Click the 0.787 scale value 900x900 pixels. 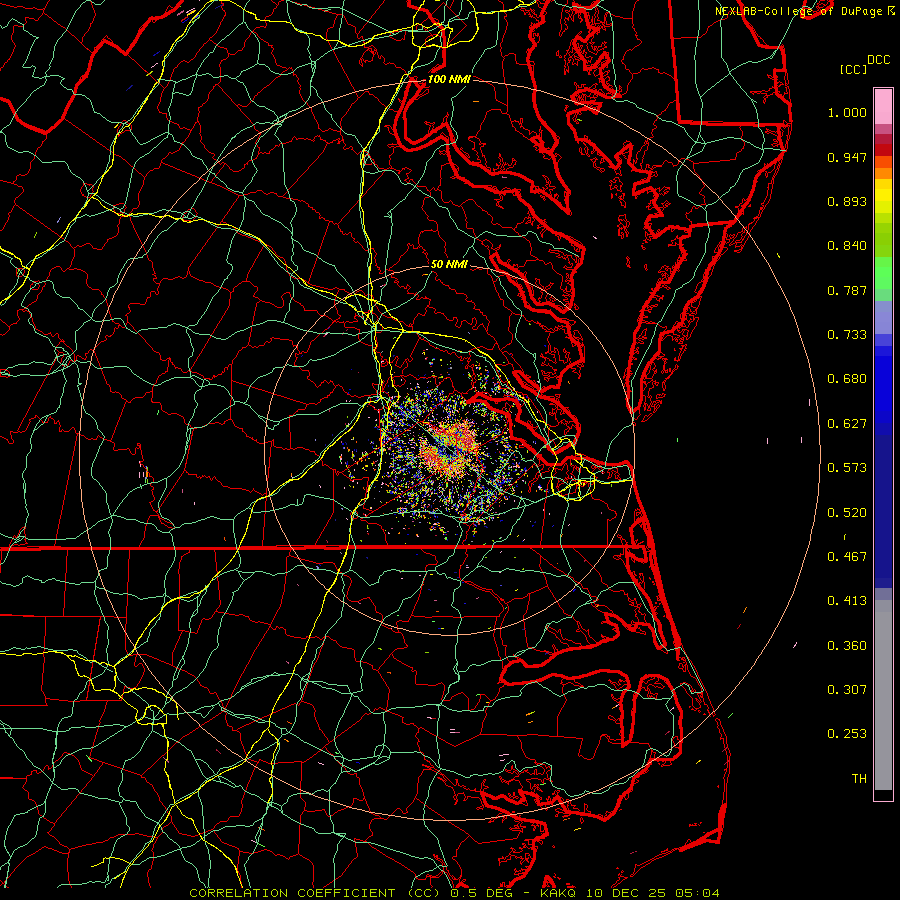point(847,290)
